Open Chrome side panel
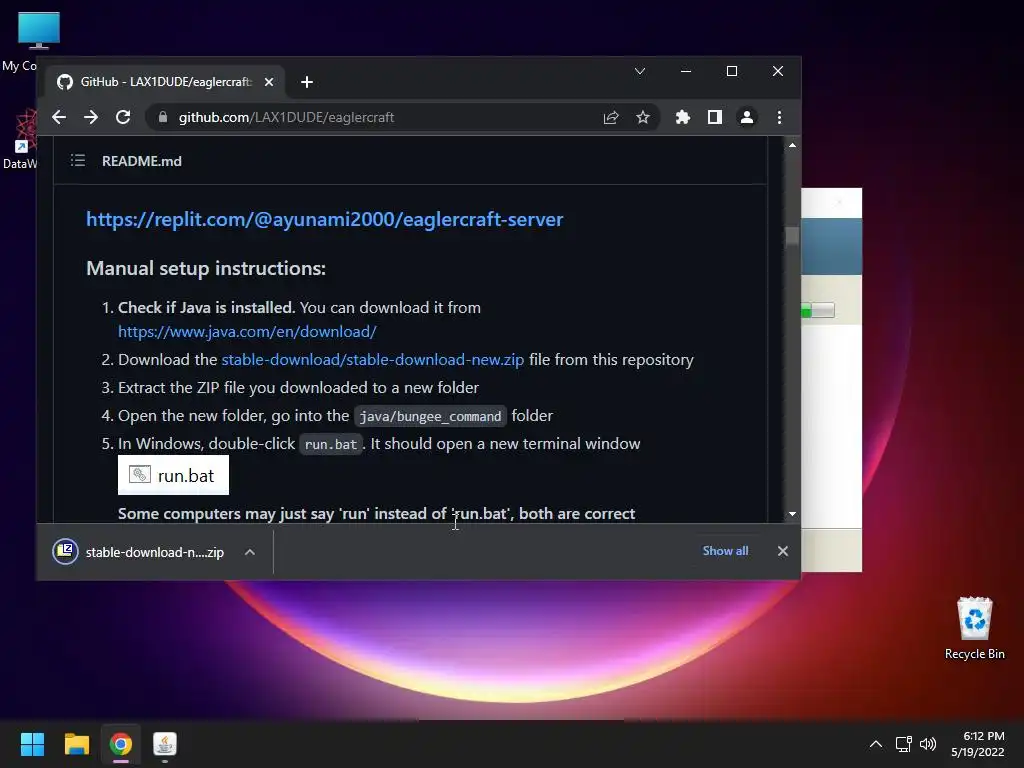1024x768 pixels. click(714, 118)
